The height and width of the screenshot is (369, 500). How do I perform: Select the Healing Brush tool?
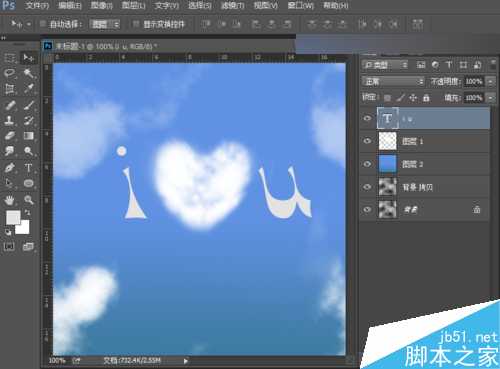(10, 105)
